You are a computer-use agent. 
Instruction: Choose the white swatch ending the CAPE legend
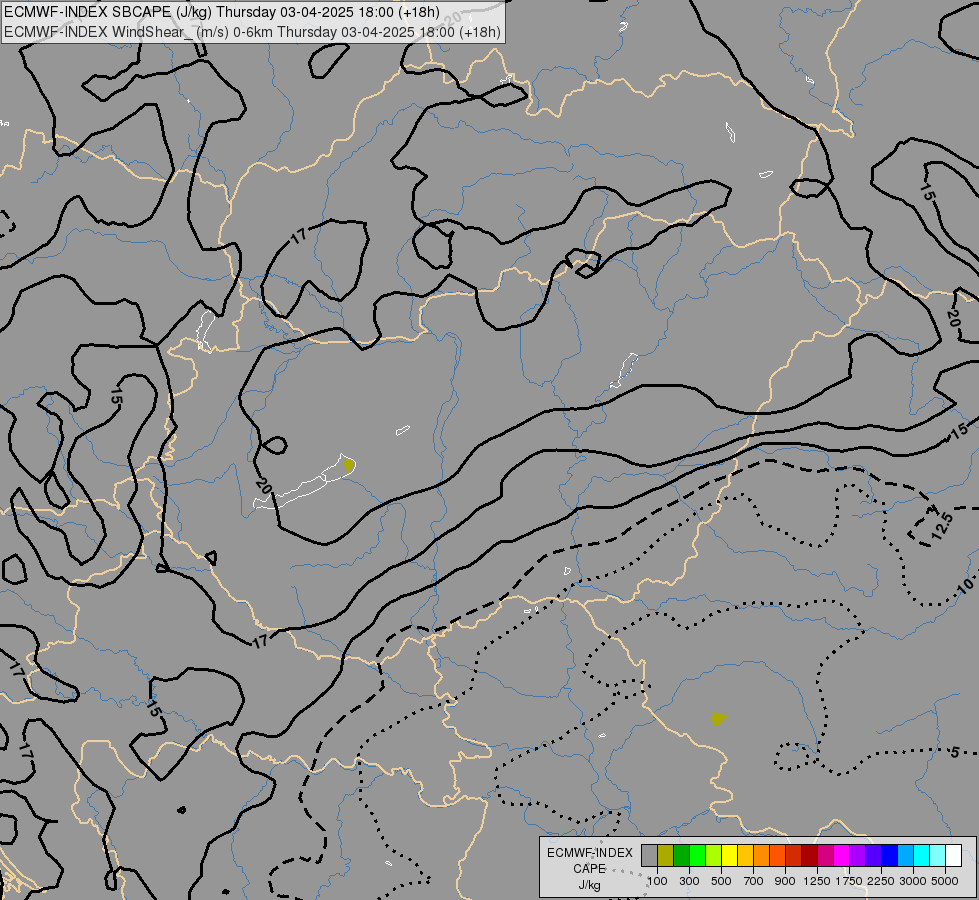pos(954,856)
